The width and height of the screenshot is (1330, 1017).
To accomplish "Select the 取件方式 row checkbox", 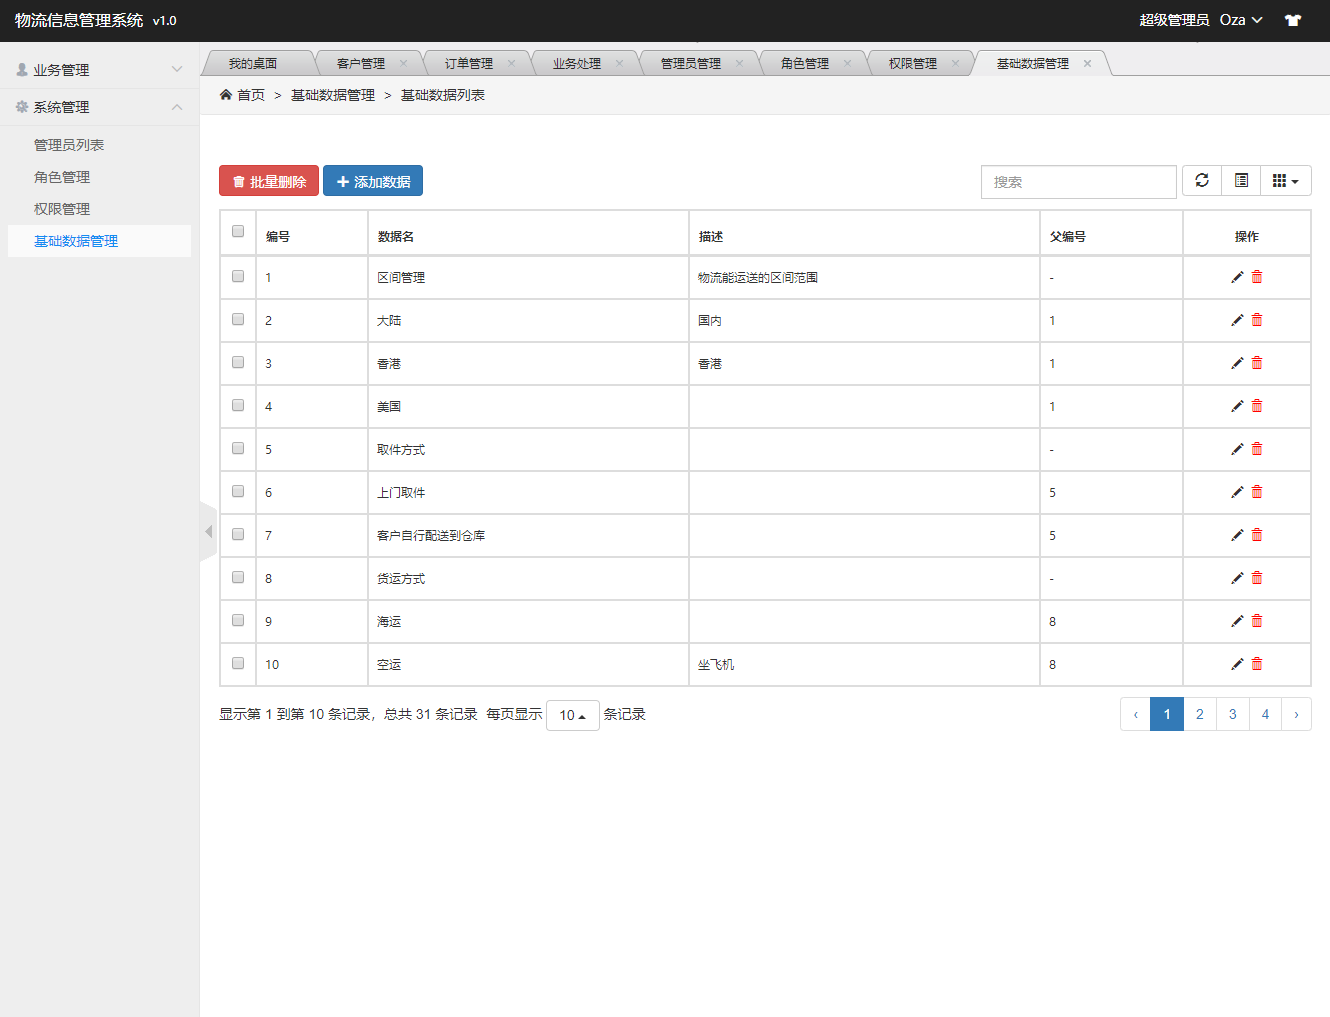I will click(x=238, y=448).
